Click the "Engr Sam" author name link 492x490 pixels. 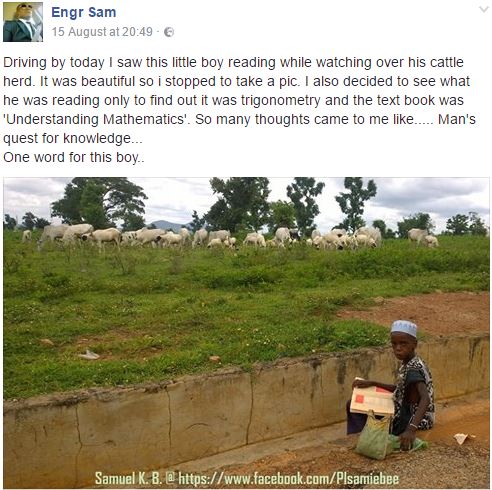[84, 12]
